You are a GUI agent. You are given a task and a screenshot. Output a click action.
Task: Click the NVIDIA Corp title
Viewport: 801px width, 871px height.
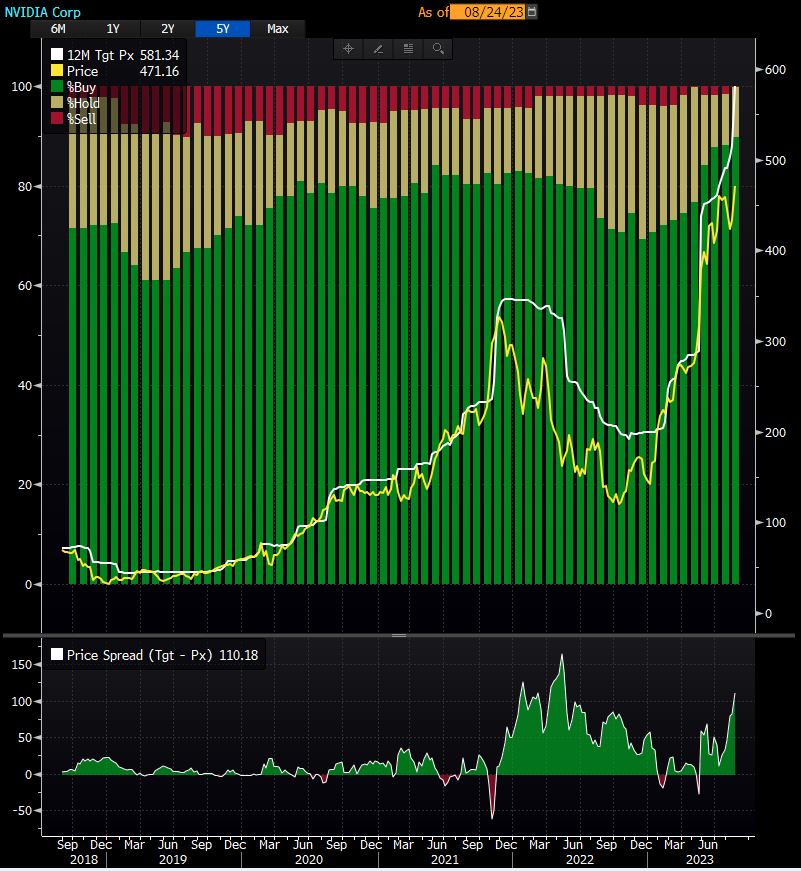[43, 12]
